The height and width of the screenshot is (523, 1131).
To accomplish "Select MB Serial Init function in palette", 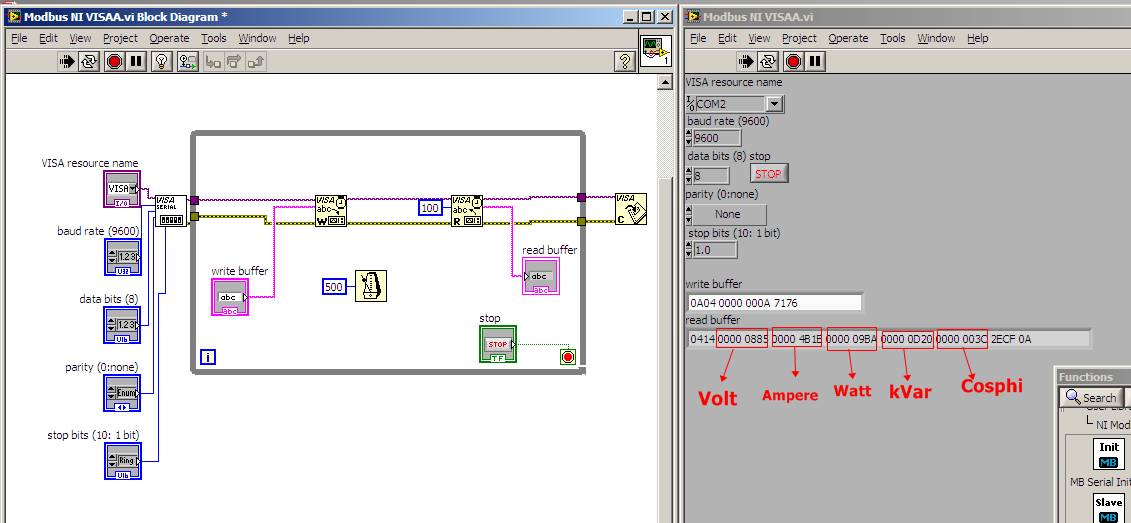I will pyautogui.click(x=1109, y=454).
